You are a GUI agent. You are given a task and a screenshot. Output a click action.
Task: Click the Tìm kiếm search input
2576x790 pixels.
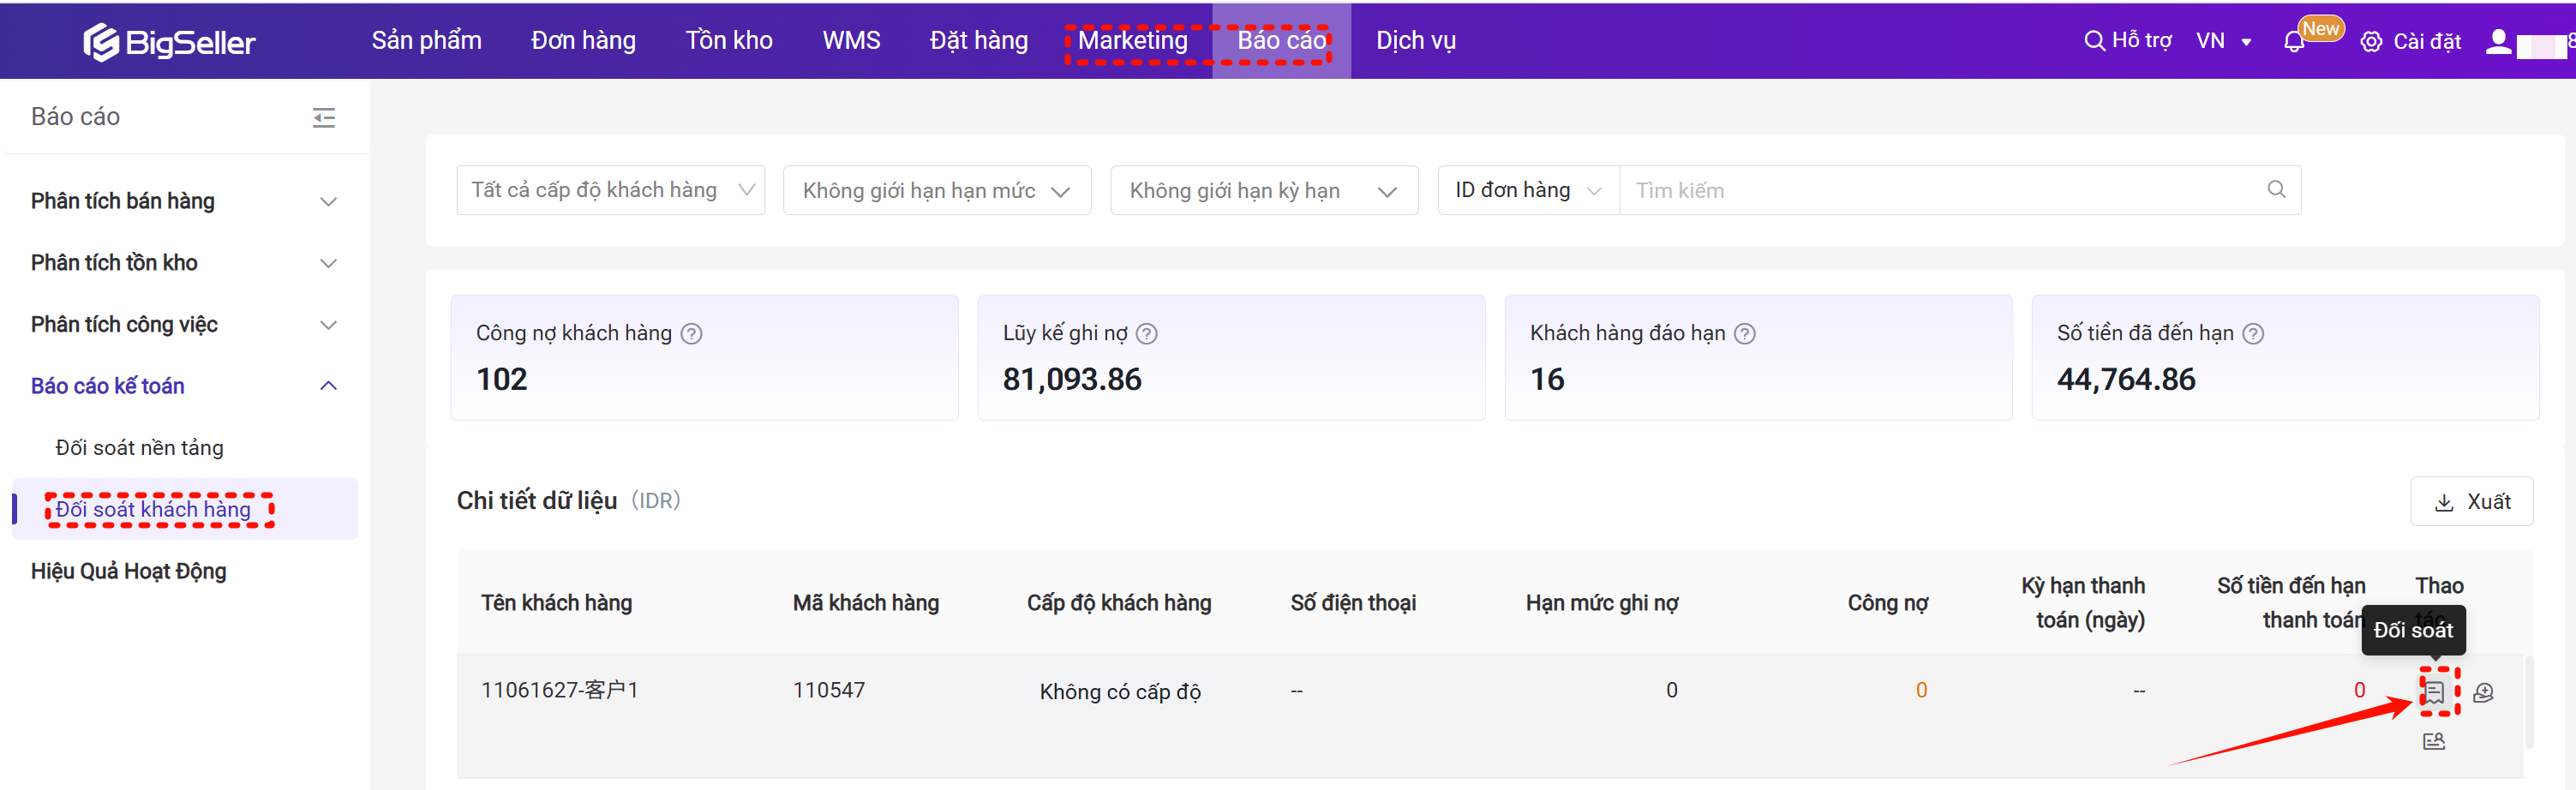(1940, 190)
